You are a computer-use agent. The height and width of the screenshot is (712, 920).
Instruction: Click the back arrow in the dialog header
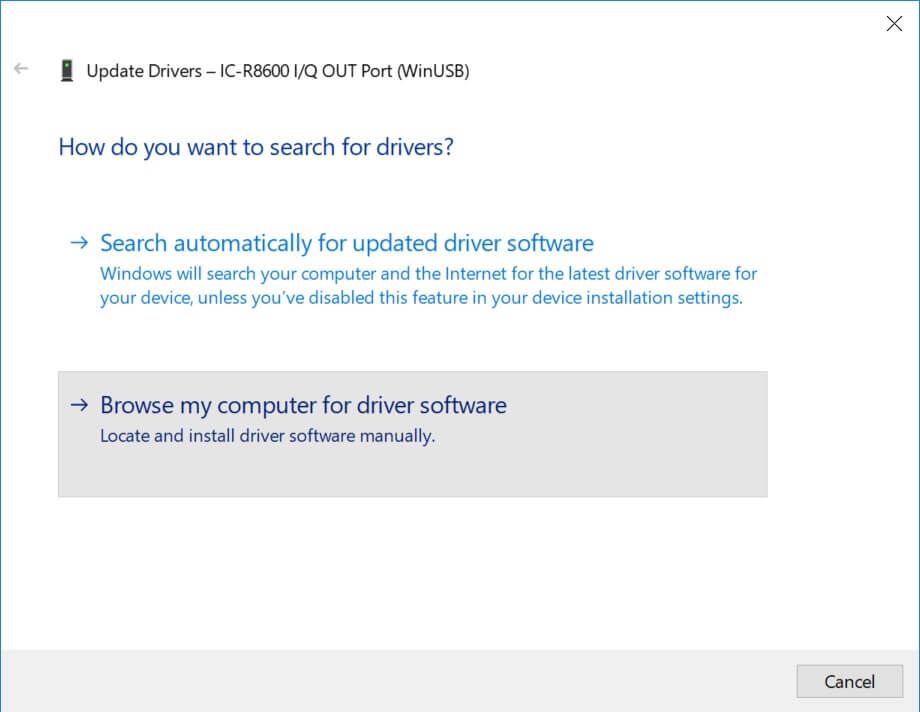21,69
